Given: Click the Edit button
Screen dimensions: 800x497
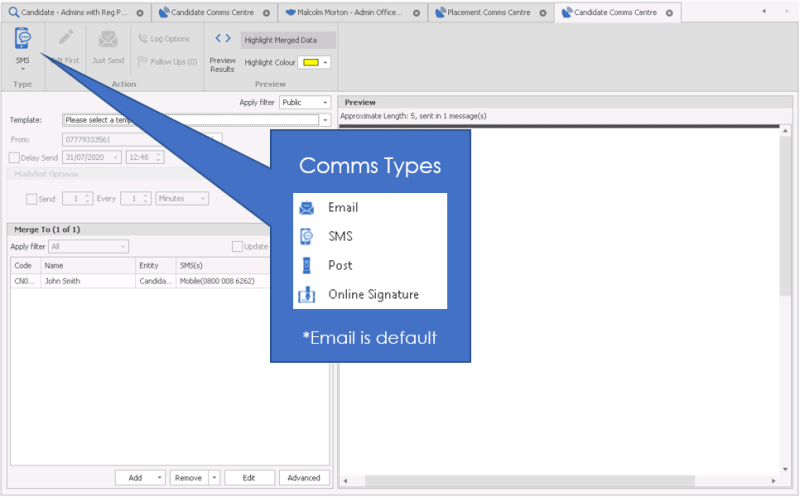Looking at the screenshot, I should [249, 478].
